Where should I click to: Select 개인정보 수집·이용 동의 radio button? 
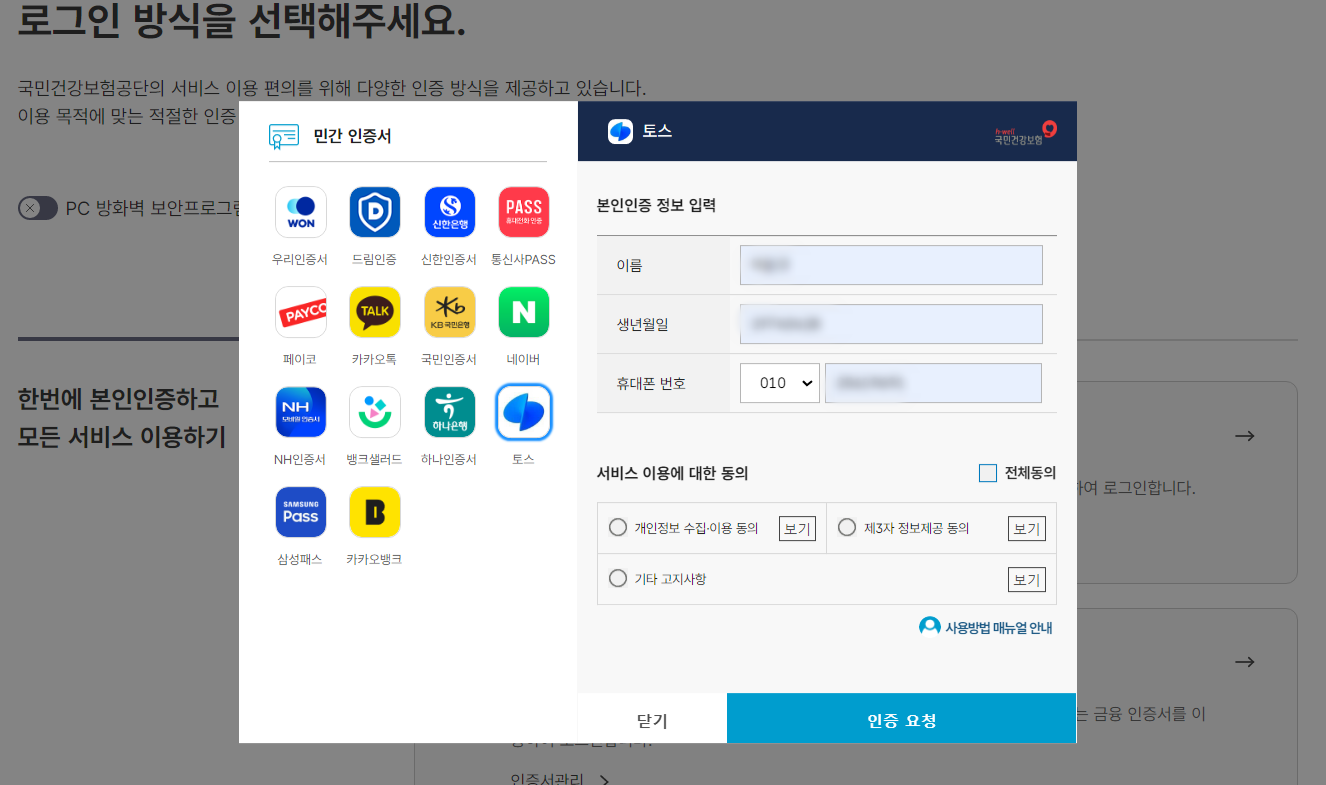[x=617, y=528]
